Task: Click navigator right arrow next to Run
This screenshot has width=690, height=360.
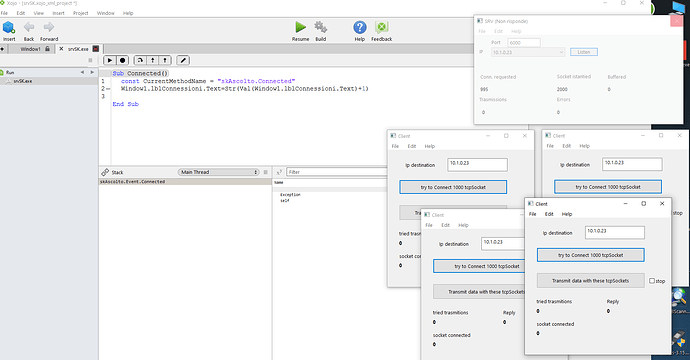Action: (92, 72)
